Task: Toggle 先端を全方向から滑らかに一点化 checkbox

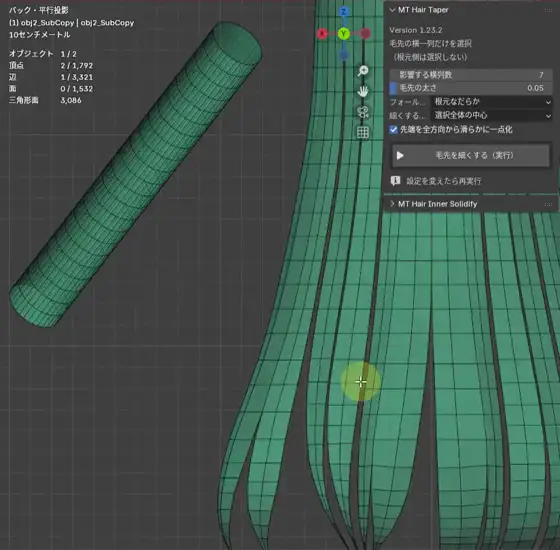Action: click(x=393, y=129)
